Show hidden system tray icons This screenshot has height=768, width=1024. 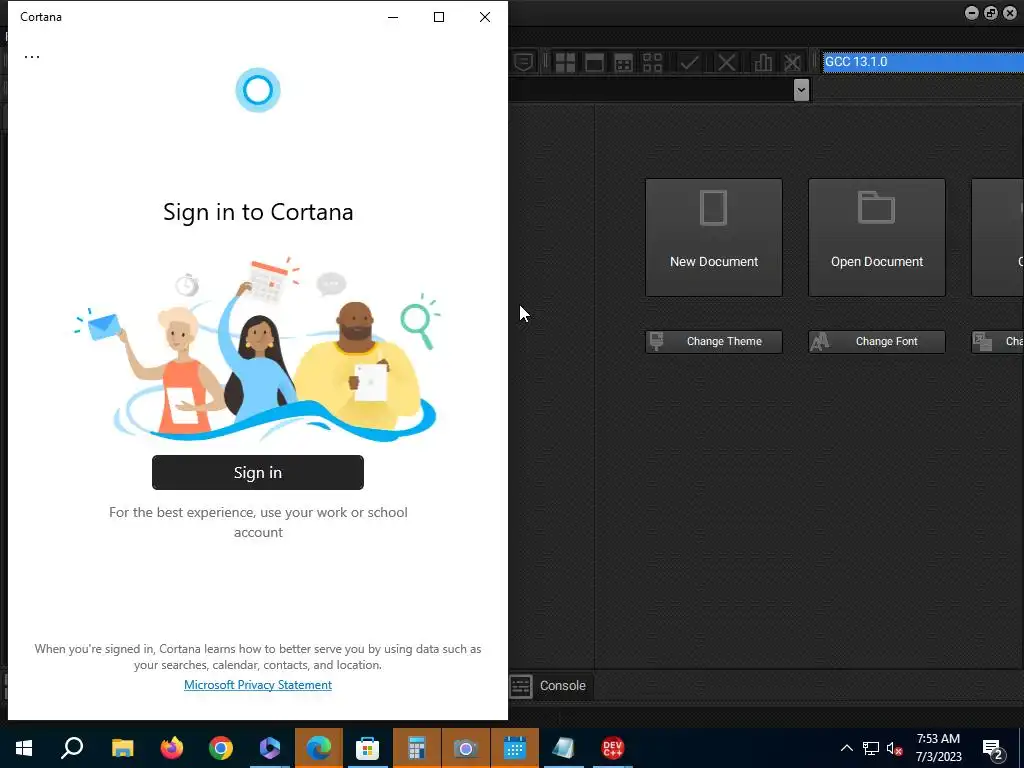point(846,748)
